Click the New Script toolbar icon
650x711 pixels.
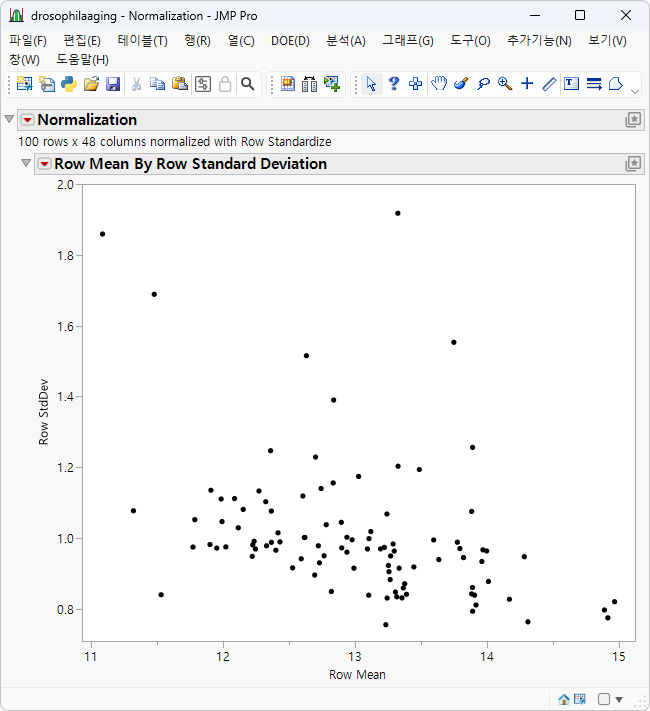[47, 84]
